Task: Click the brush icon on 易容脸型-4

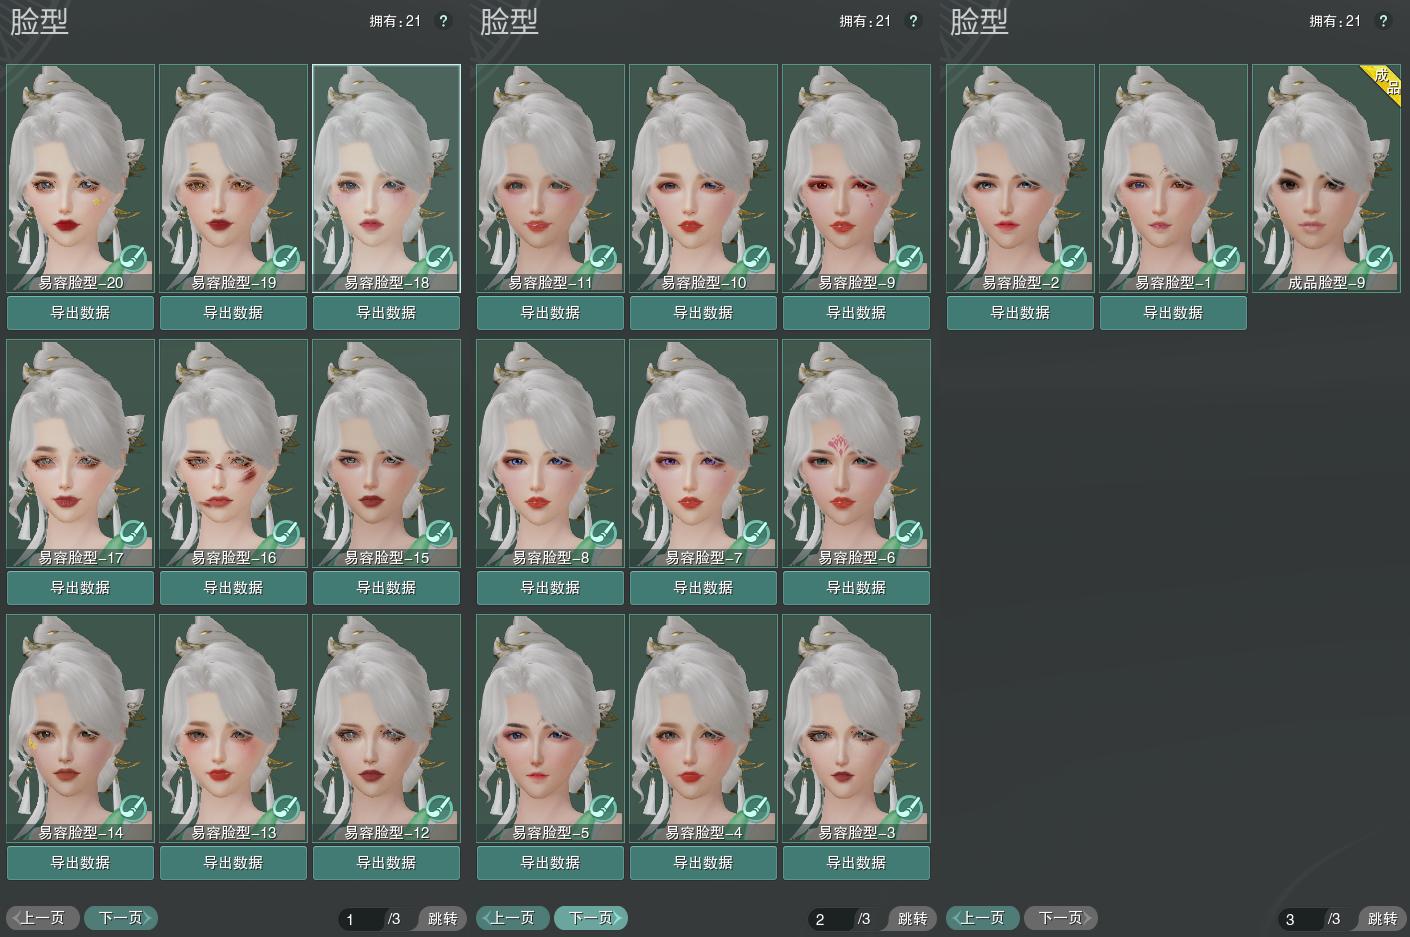Action: tap(756, 809)
